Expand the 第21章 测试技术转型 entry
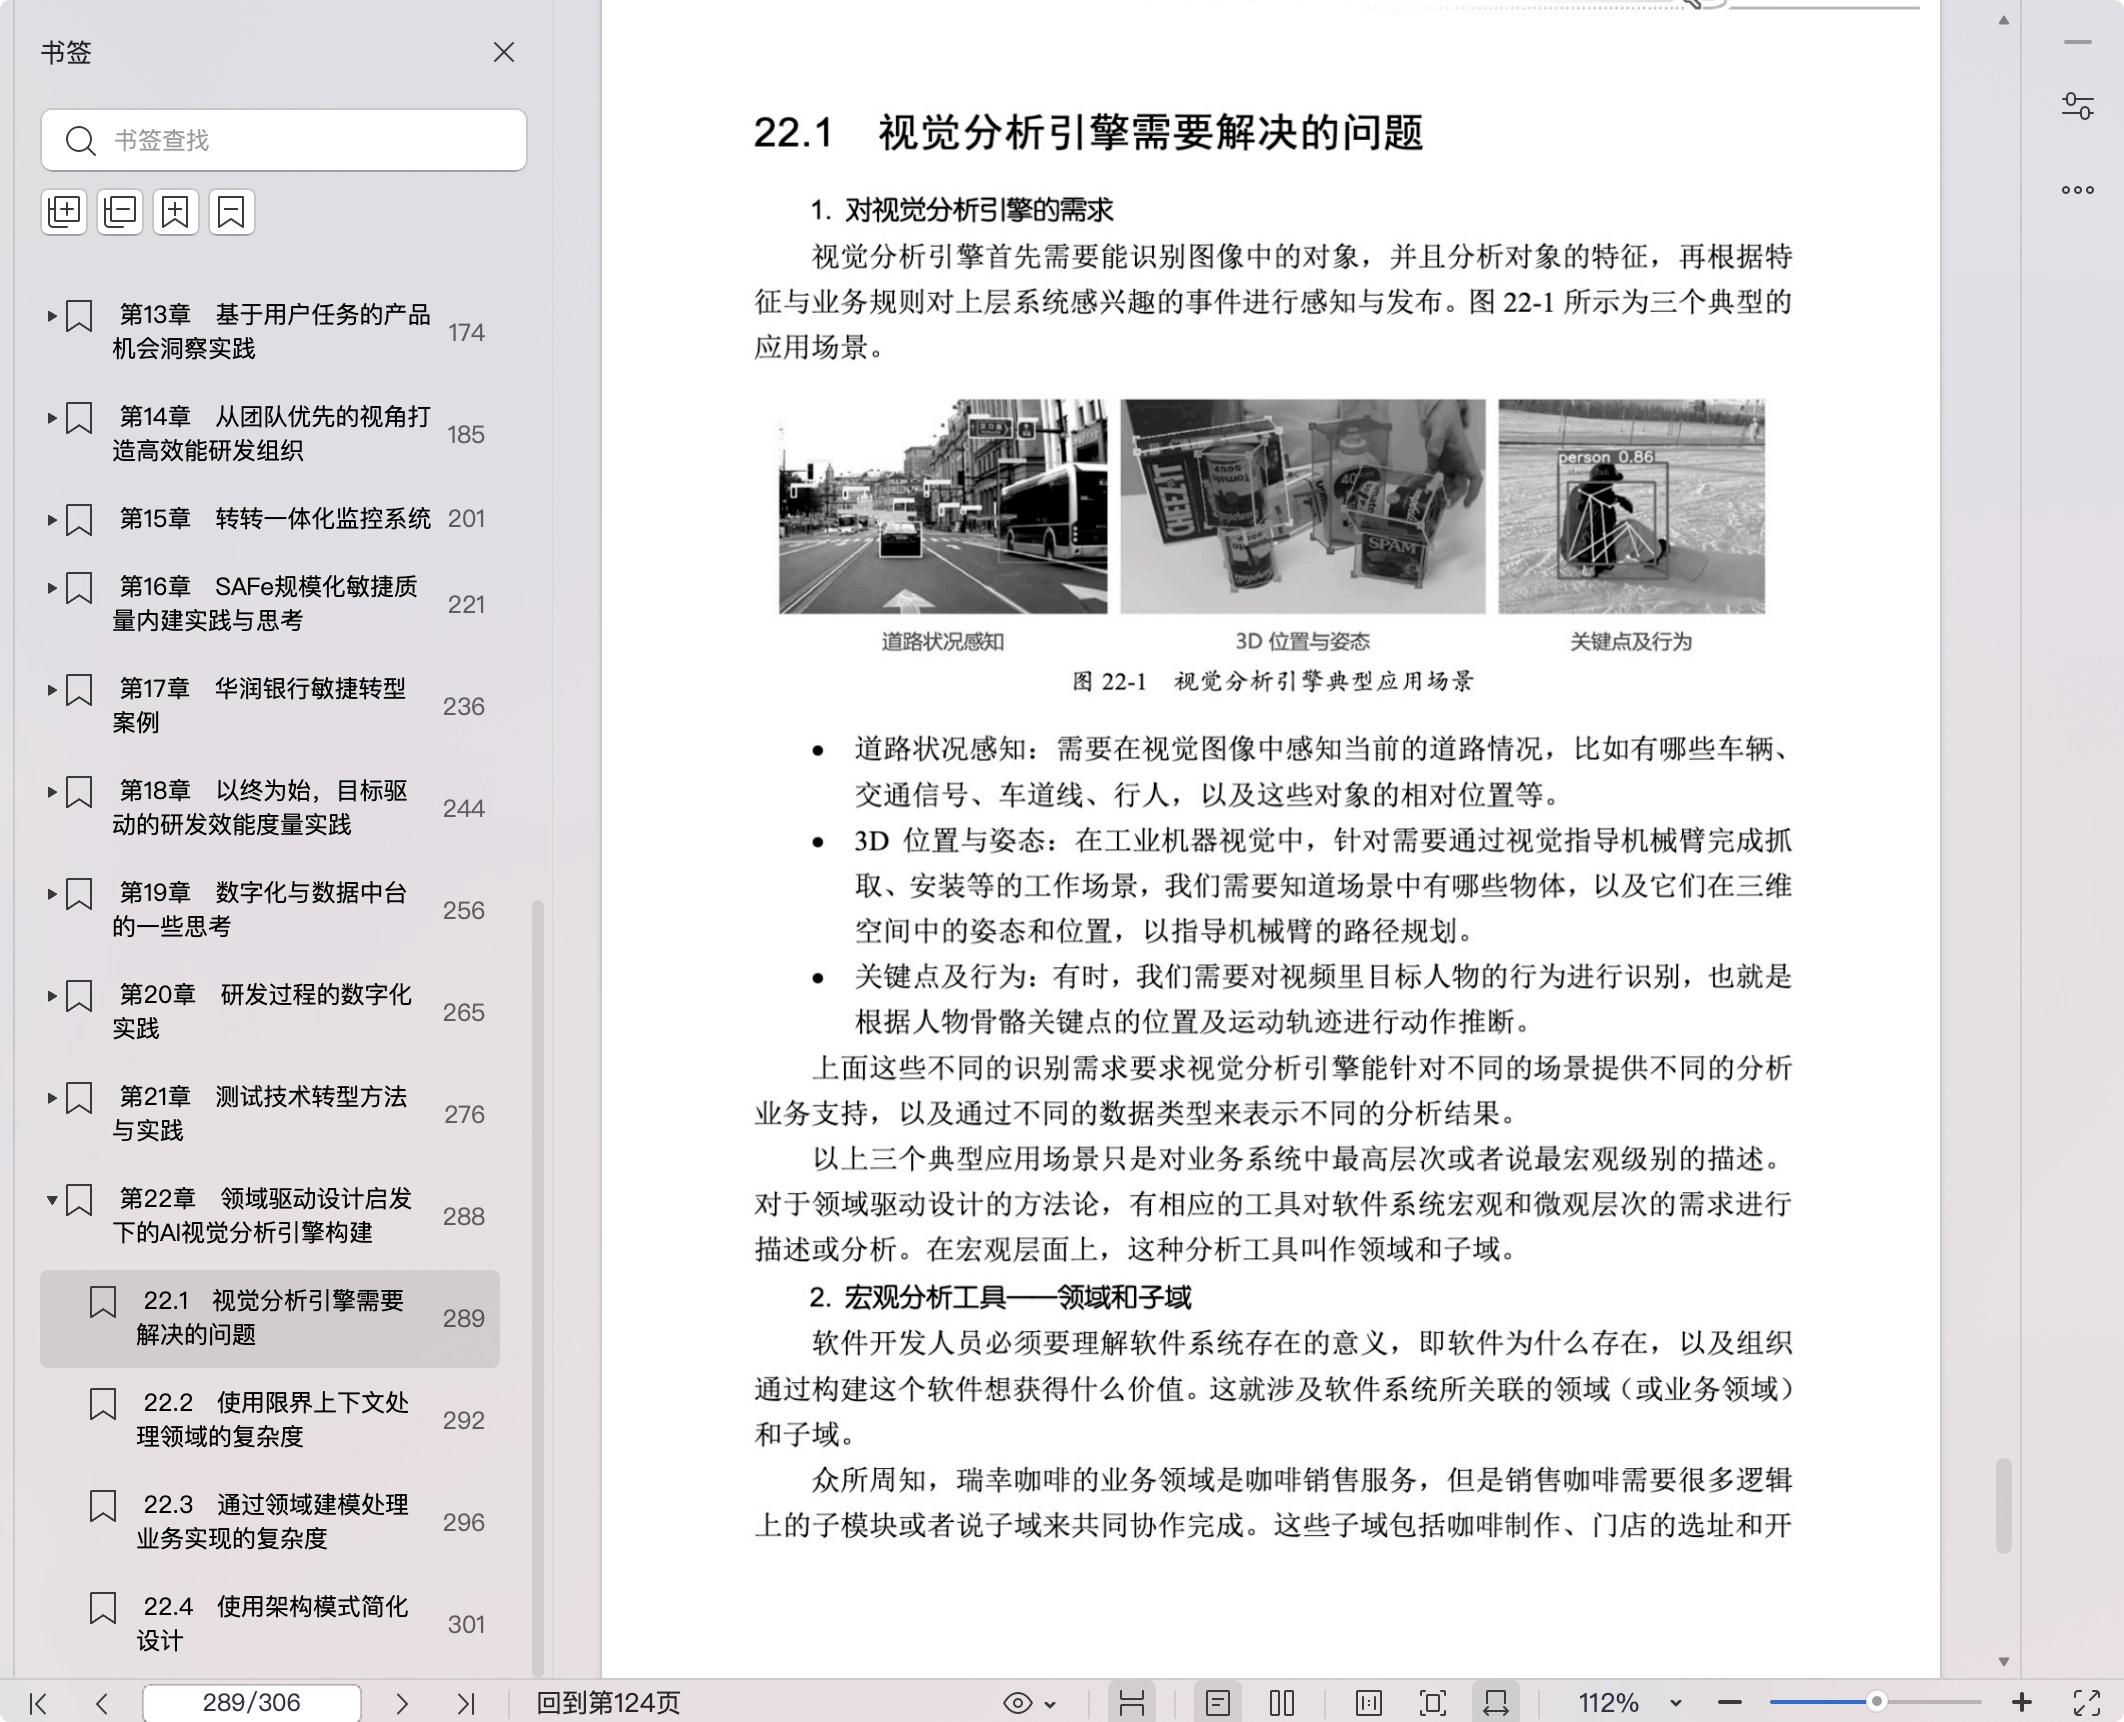Viewport: 2124px width, 1722px height. click(52, 1098)
